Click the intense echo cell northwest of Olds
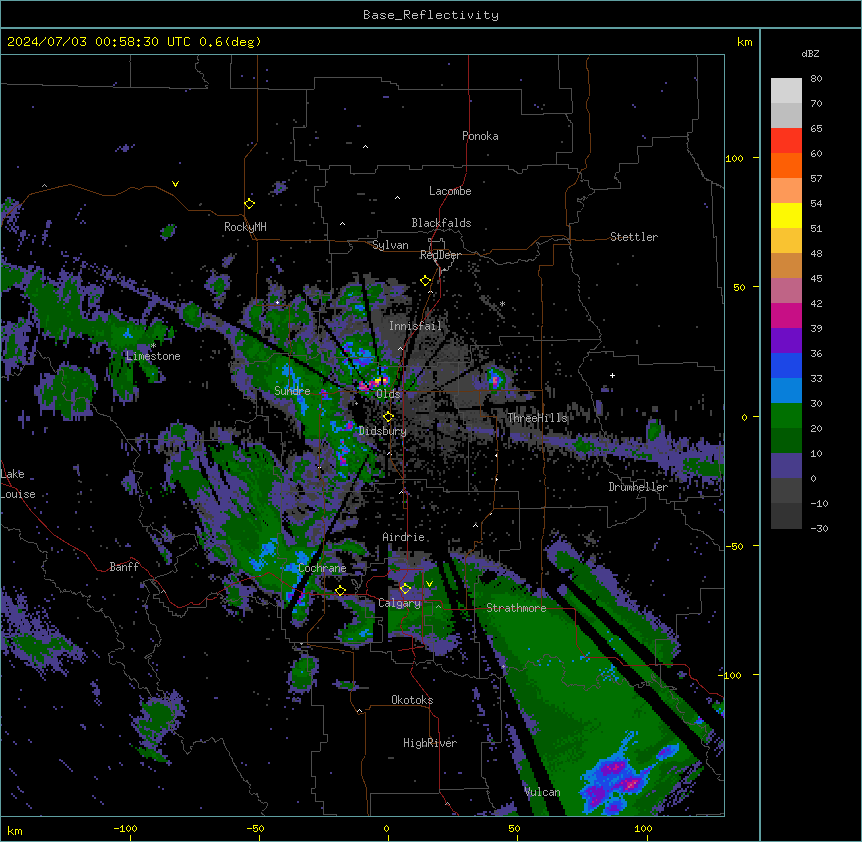862x842 pixels. click(374, 383)
